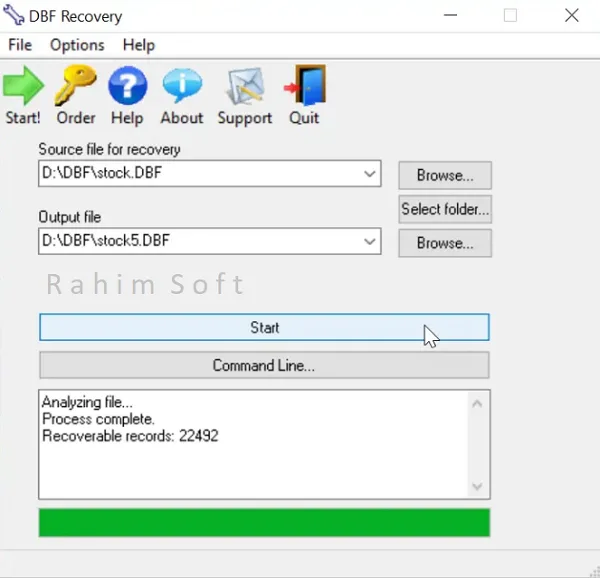This screenshot has height=578, width=600.
Task: Click the DBF Recovery wrench title icon
Action: click(14, 16)
